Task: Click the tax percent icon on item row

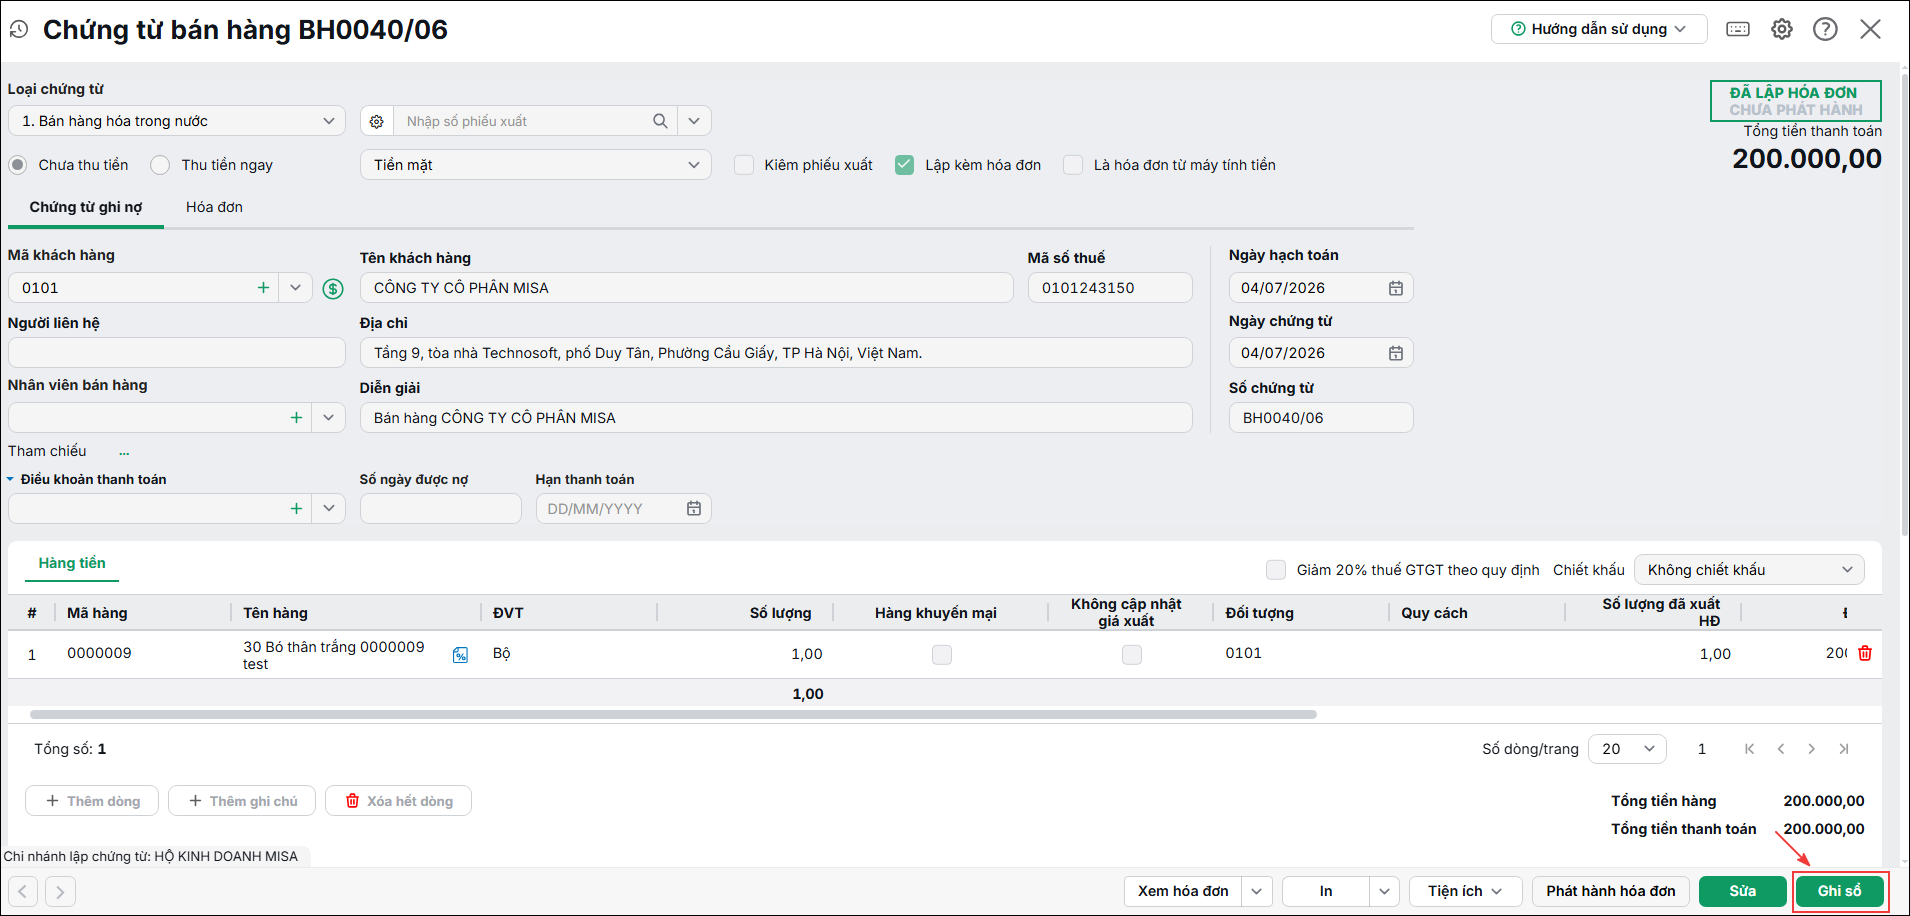Action: pos(460,655)
